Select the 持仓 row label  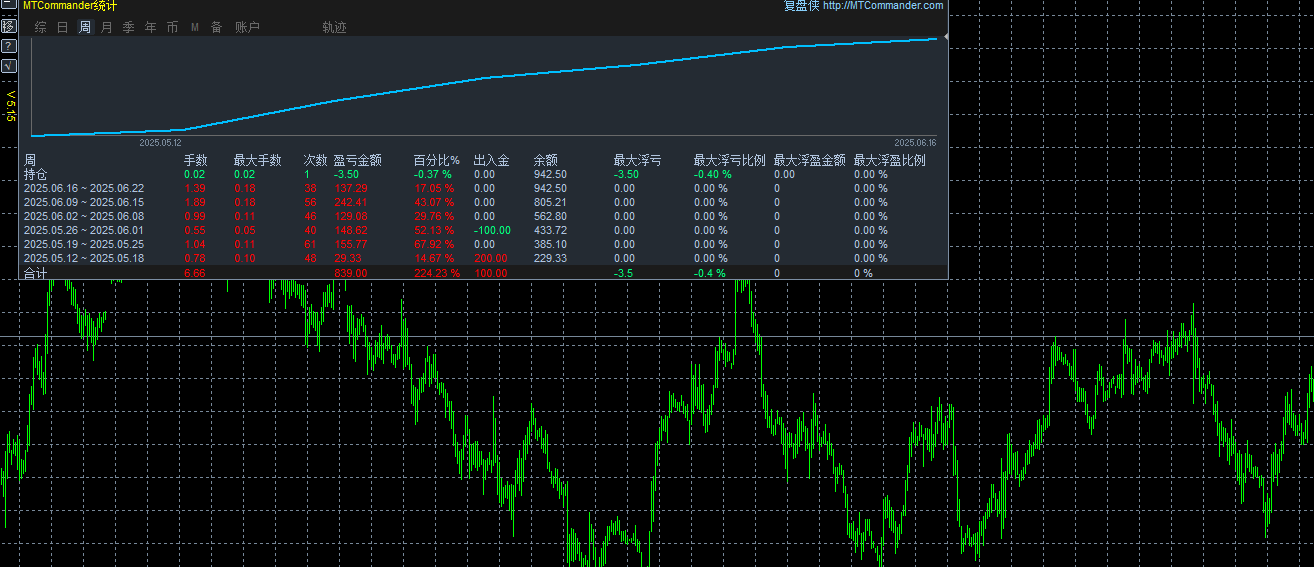[x=35, y=174]
